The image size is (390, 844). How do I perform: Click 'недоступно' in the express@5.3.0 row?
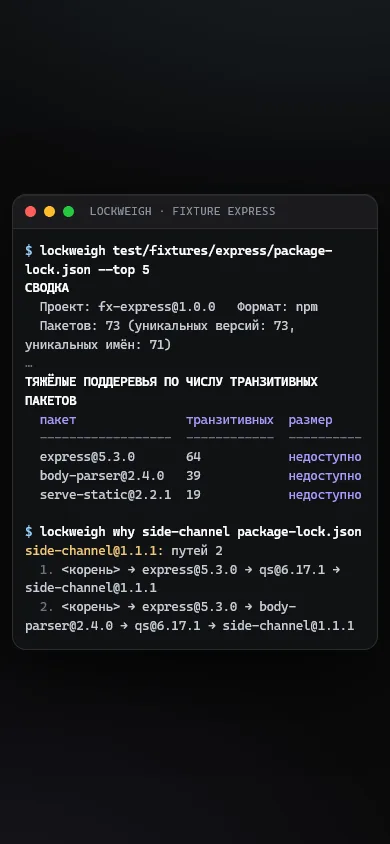tap(325, 457)
